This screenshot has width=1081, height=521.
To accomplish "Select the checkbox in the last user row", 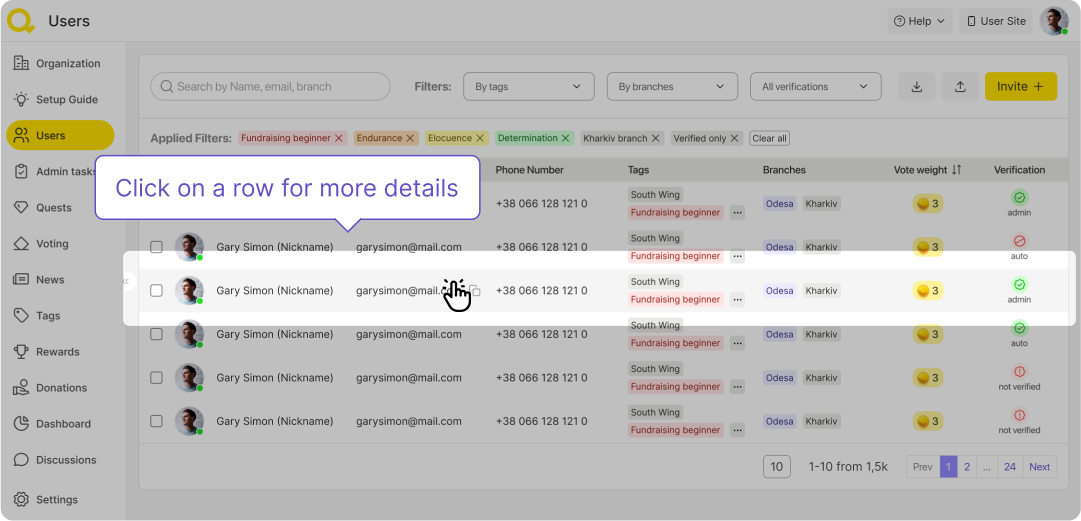I will tap(156, 421).
